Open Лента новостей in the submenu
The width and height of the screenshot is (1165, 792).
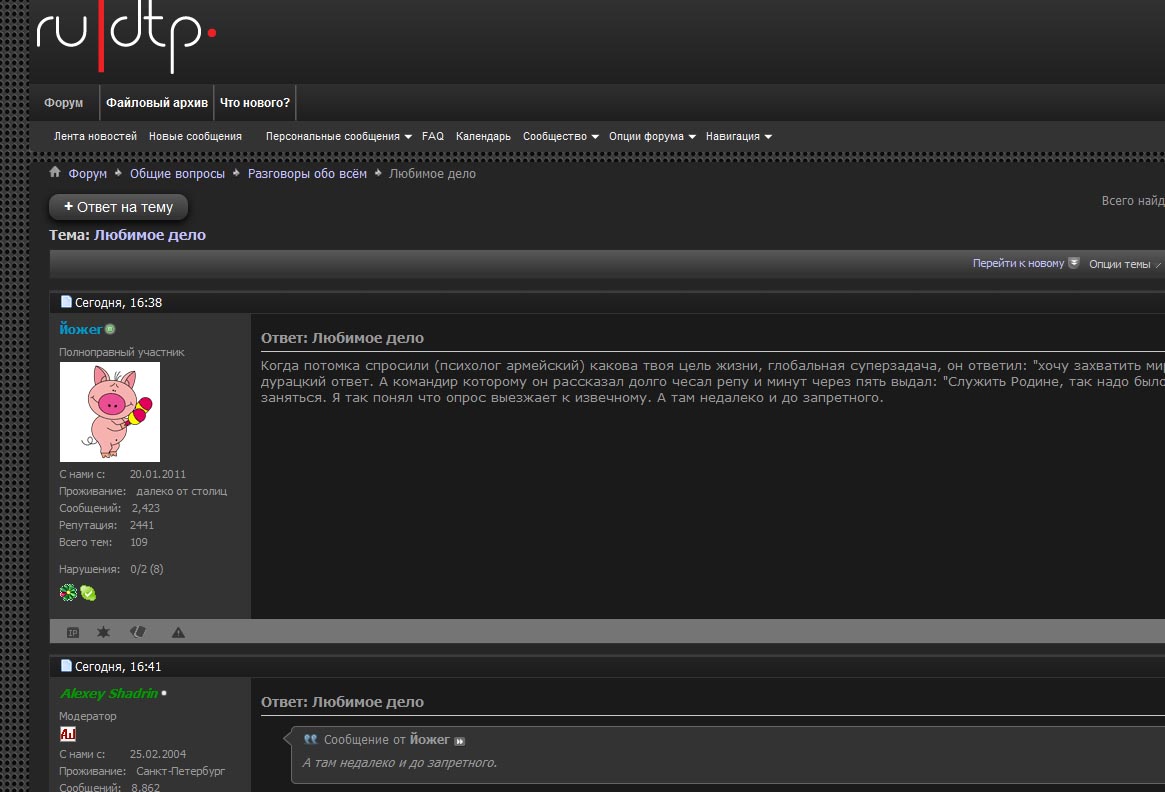pyautogui.click(x=95, y=137)
